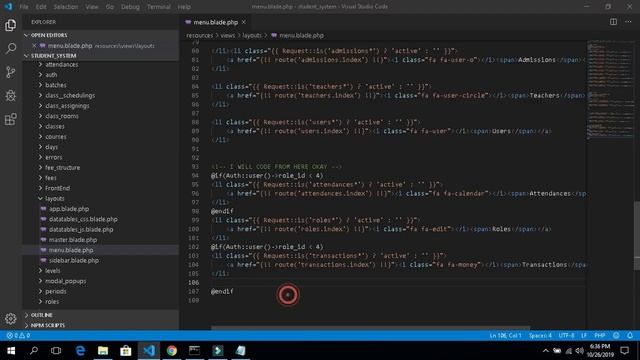Close menu.blade.php in Open Editors list
Screen dimensions: 640x360
pyautogui.click(x=34, y=46)
